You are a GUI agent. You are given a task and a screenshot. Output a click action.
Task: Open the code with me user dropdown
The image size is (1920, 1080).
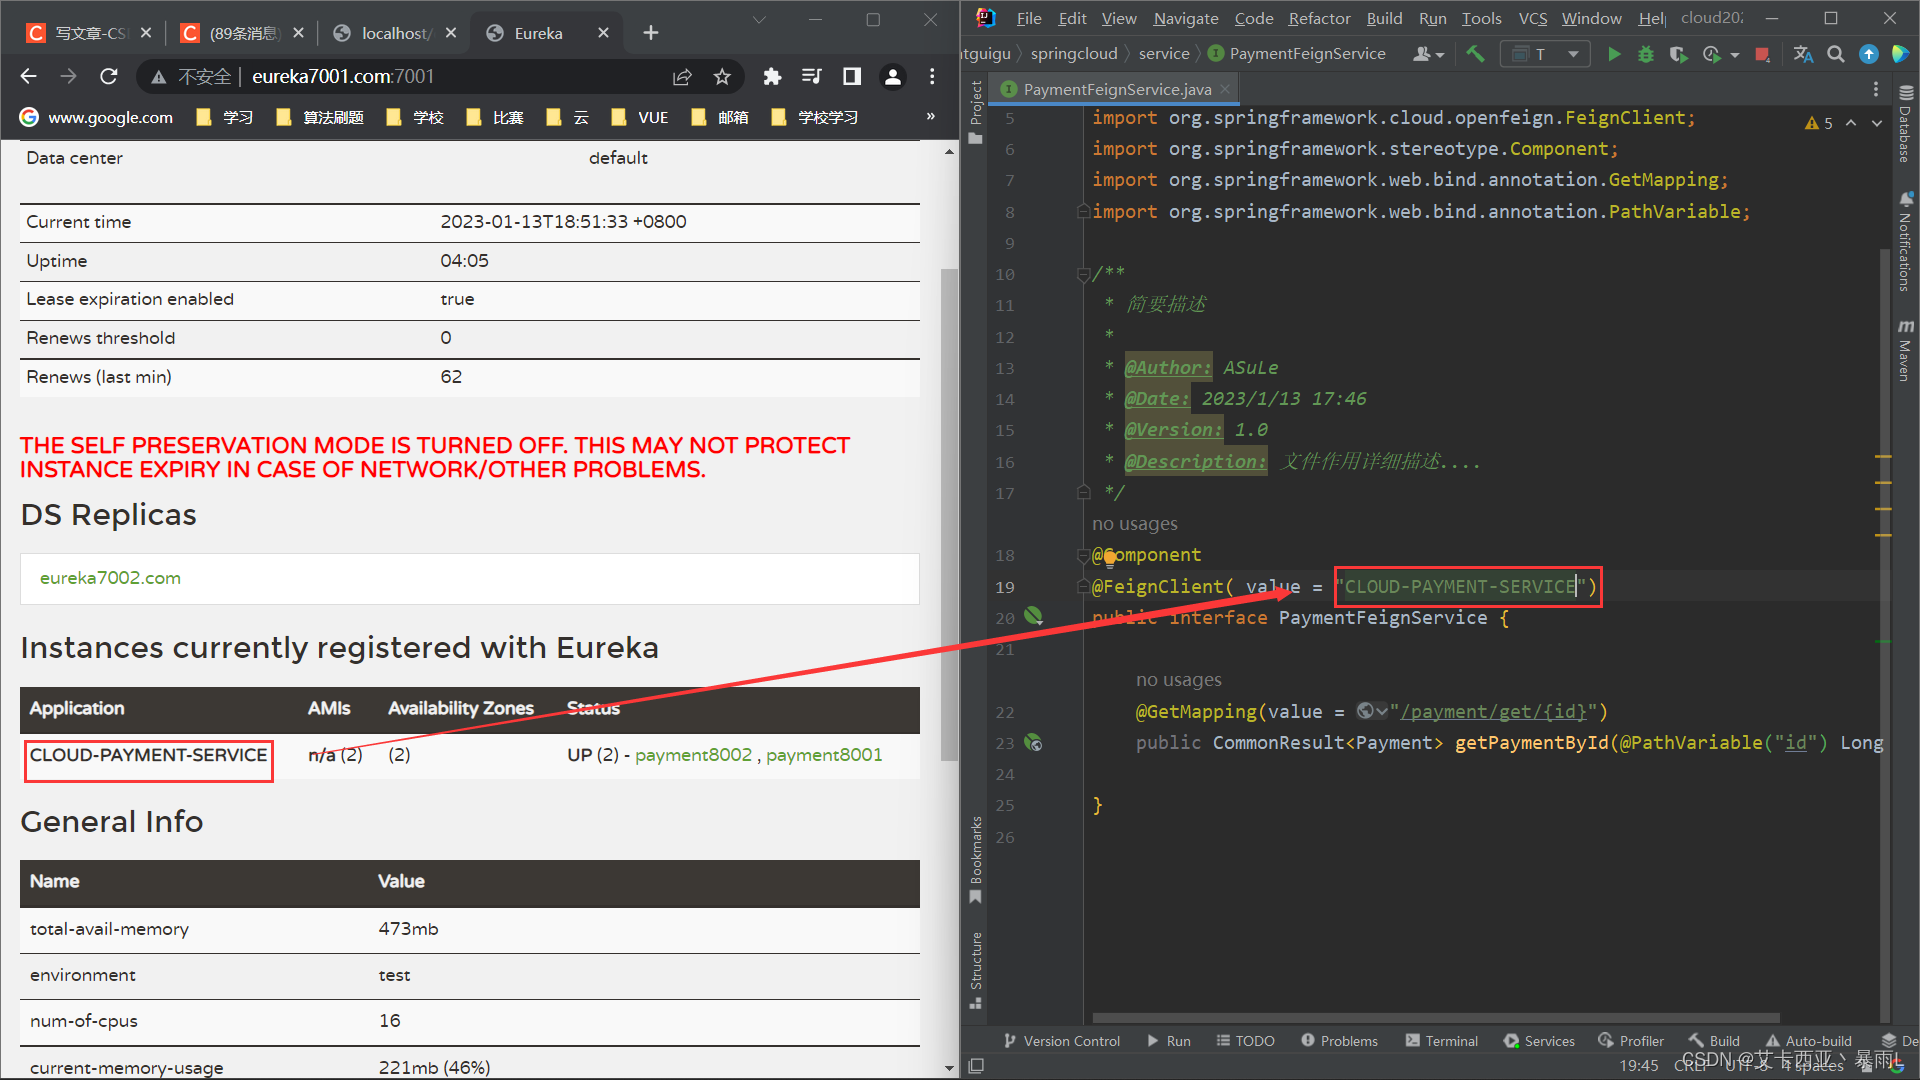tap(1429, 54)
